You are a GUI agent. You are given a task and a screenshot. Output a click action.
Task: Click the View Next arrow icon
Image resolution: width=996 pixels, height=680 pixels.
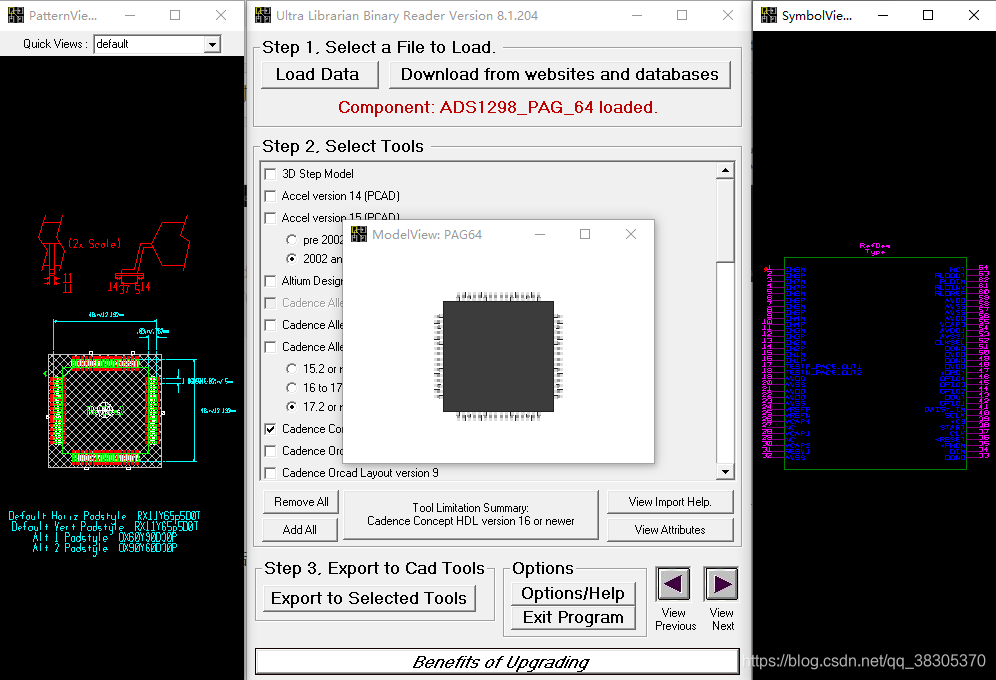pyautogui.click(x=722, y=583)
